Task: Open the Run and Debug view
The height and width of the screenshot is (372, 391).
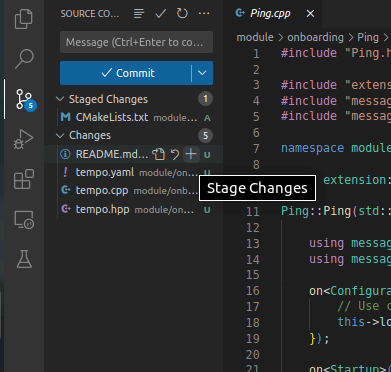Action: (24, 139)
